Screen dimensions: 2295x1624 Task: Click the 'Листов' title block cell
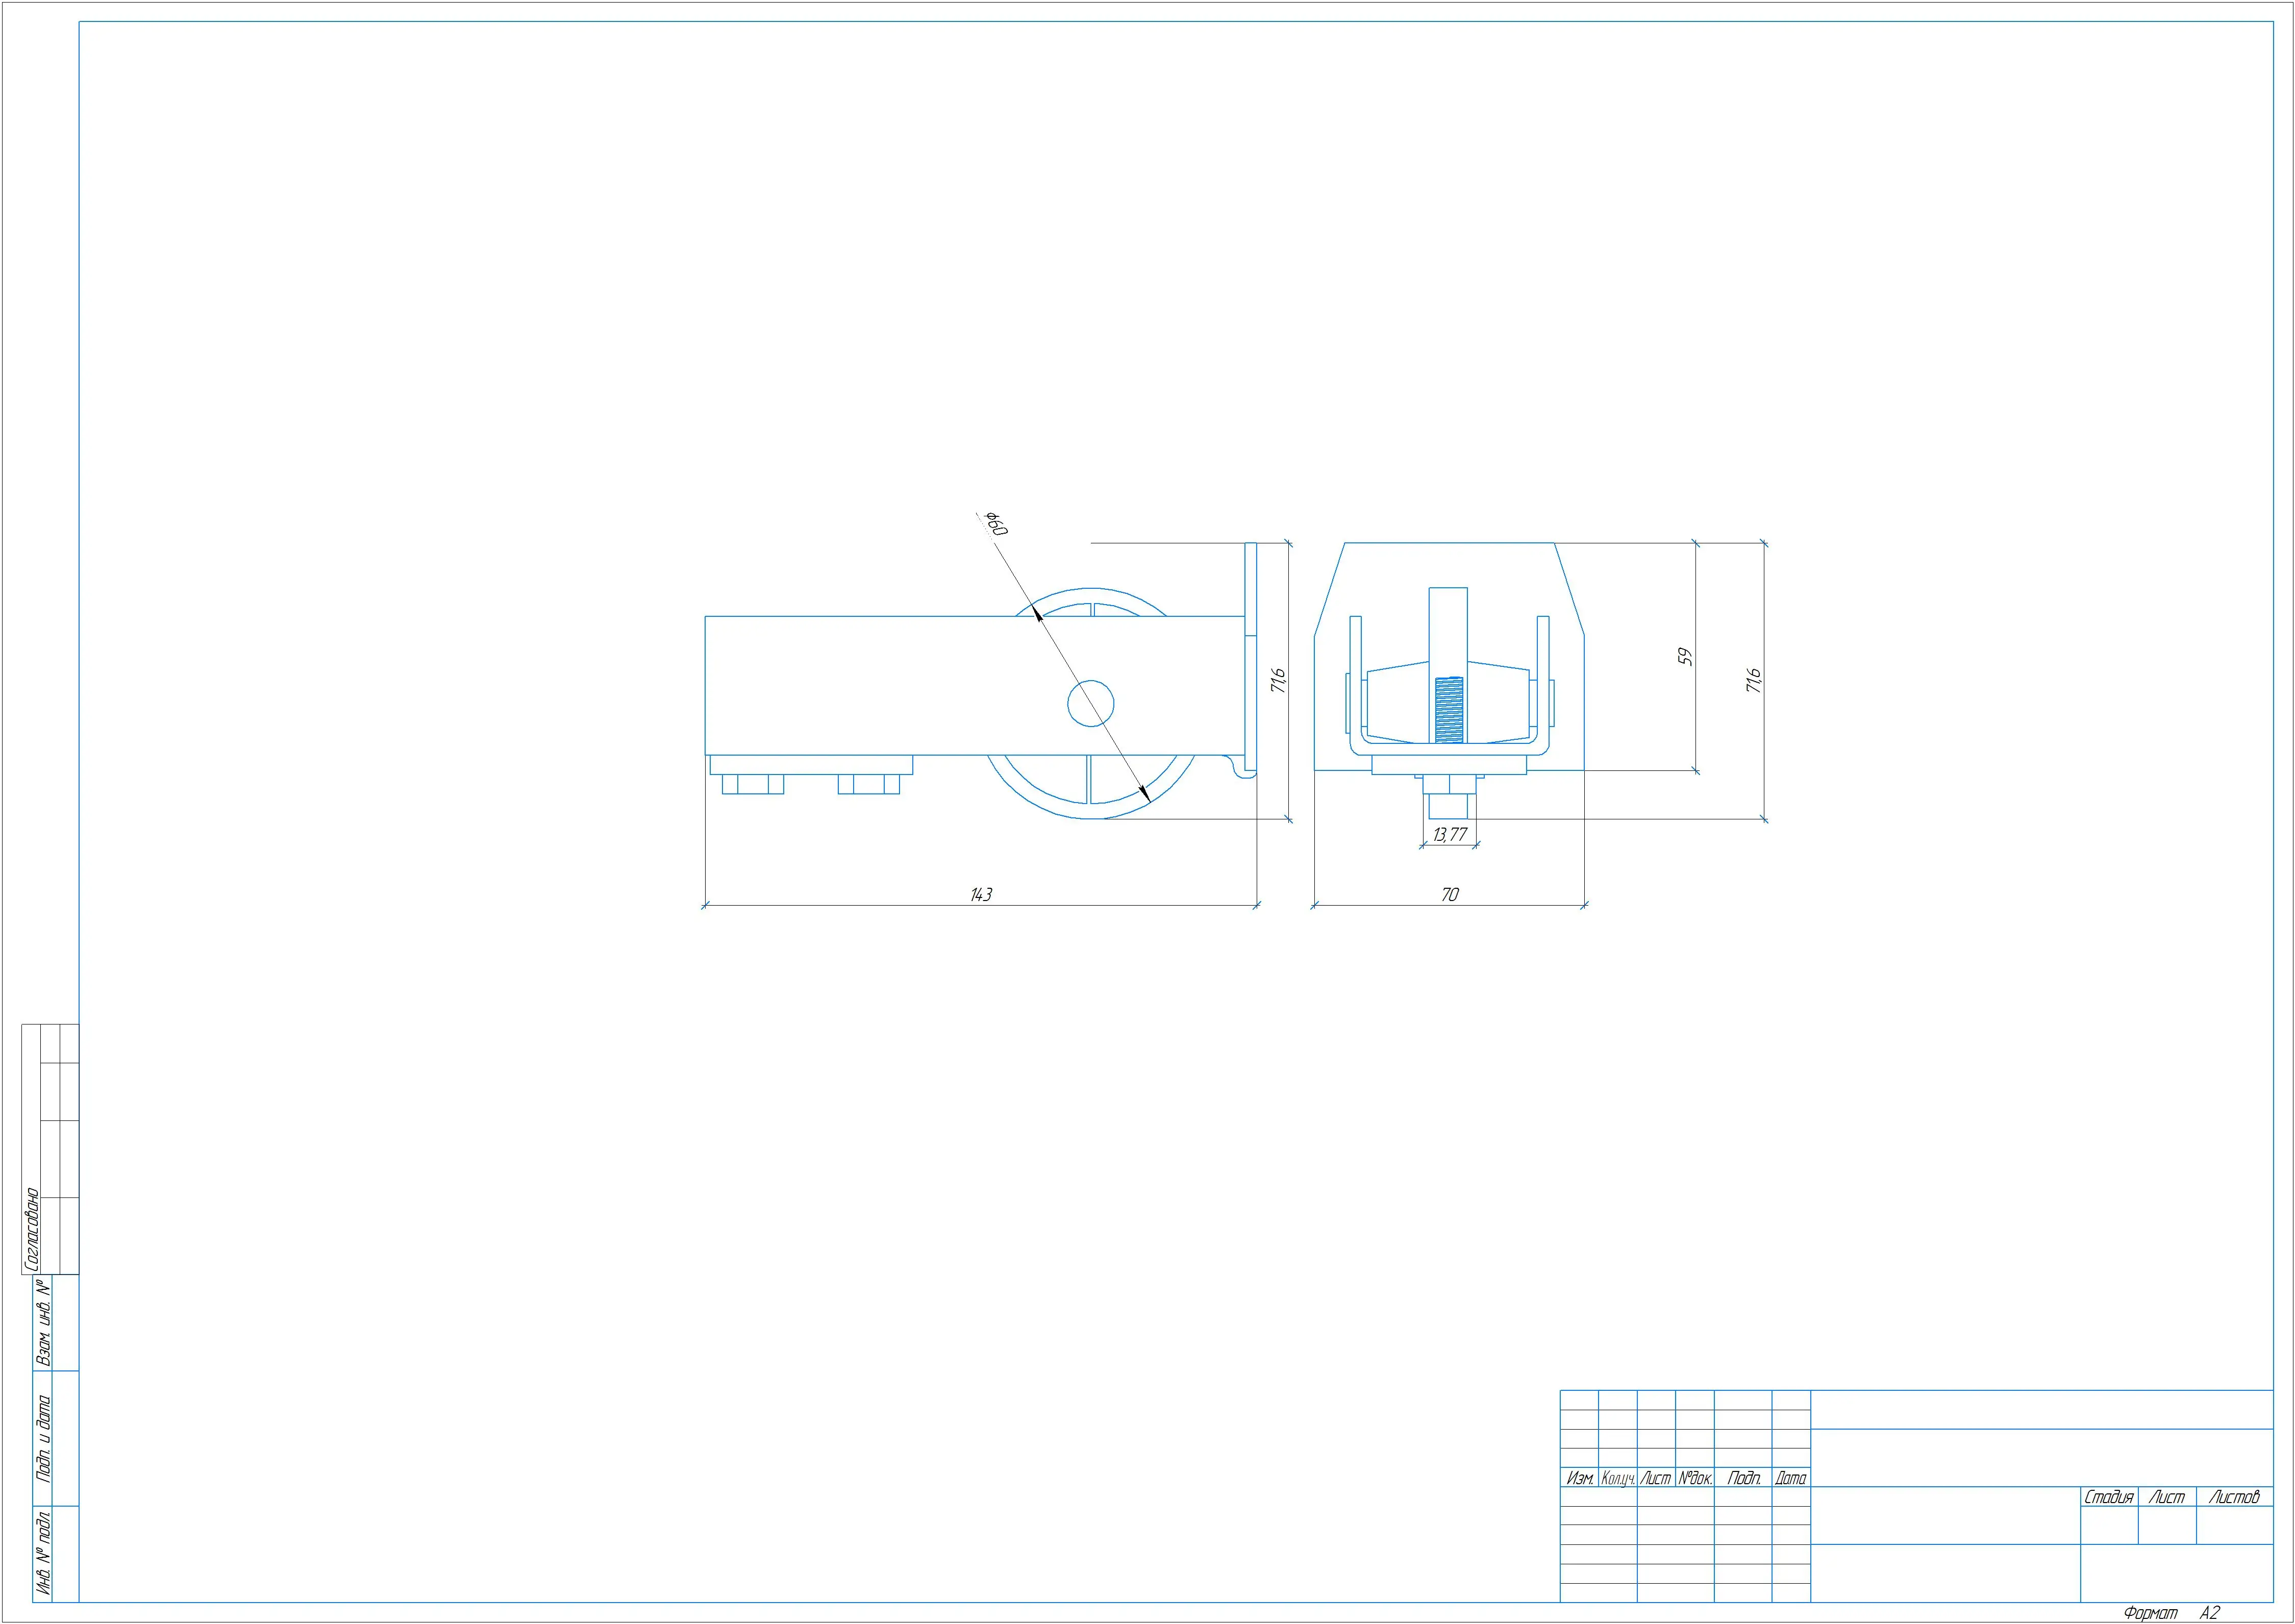(x=2234, y=1497)
